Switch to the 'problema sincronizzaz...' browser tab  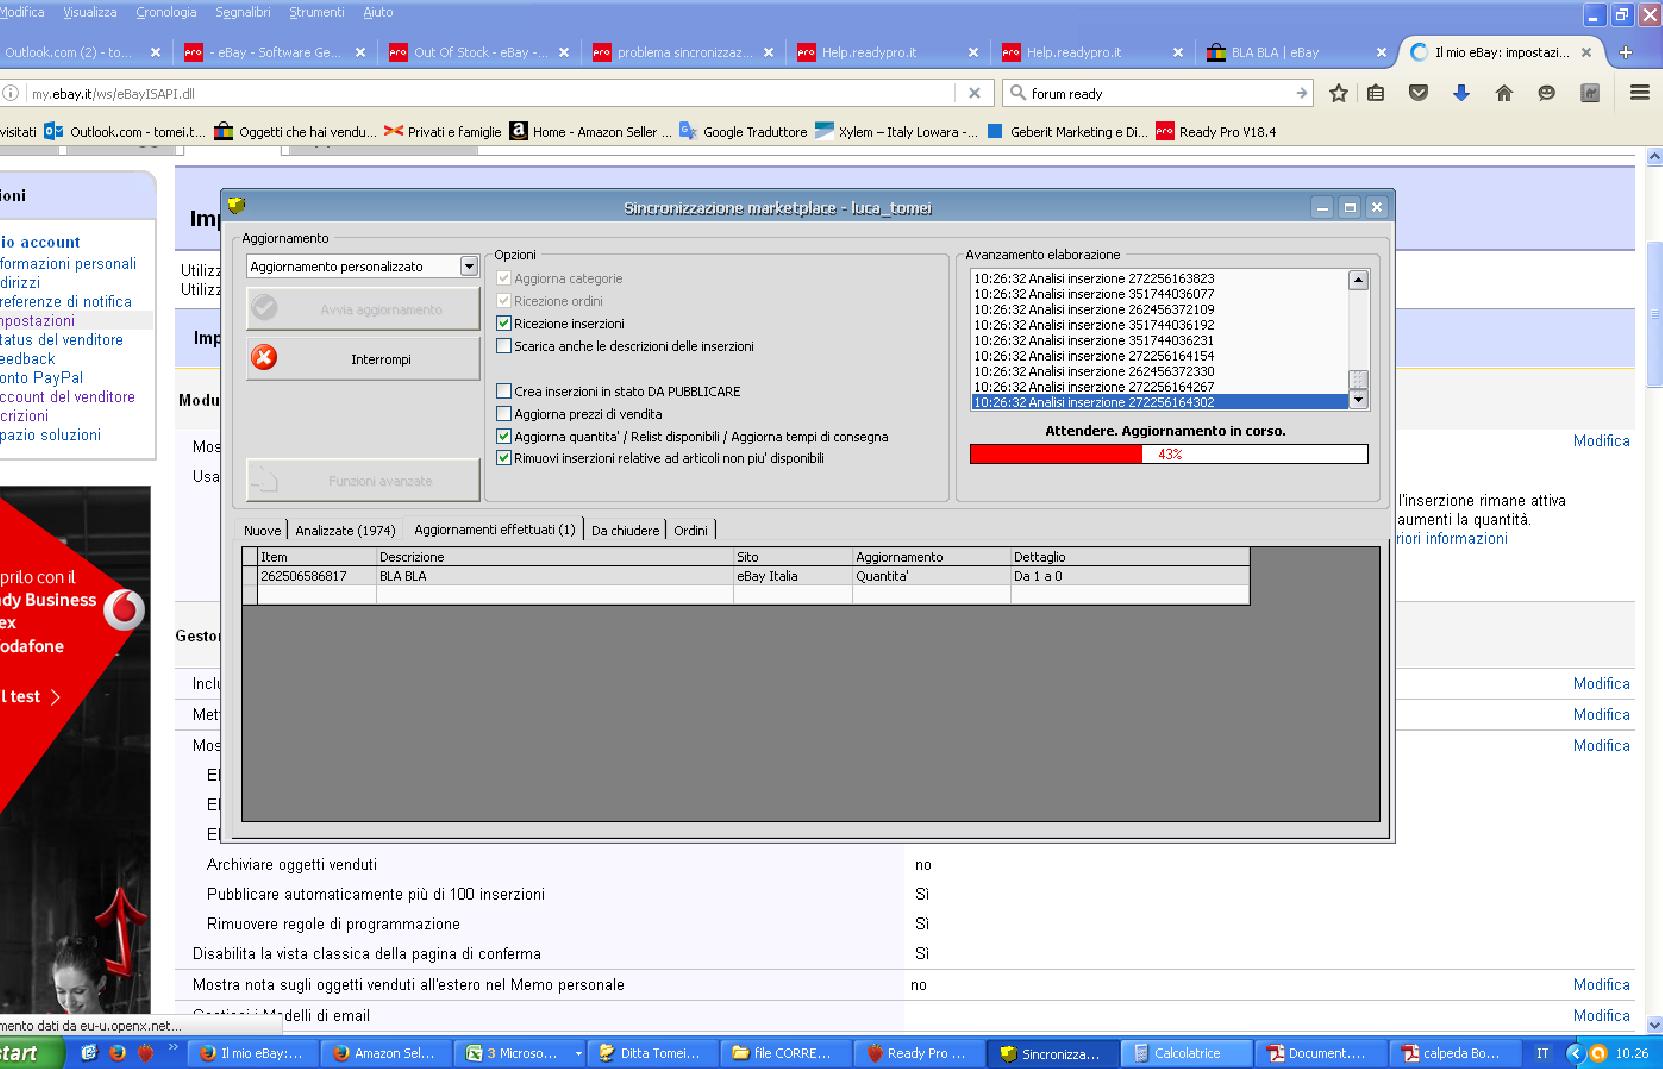pyautogui.click(x=683, y=52)
